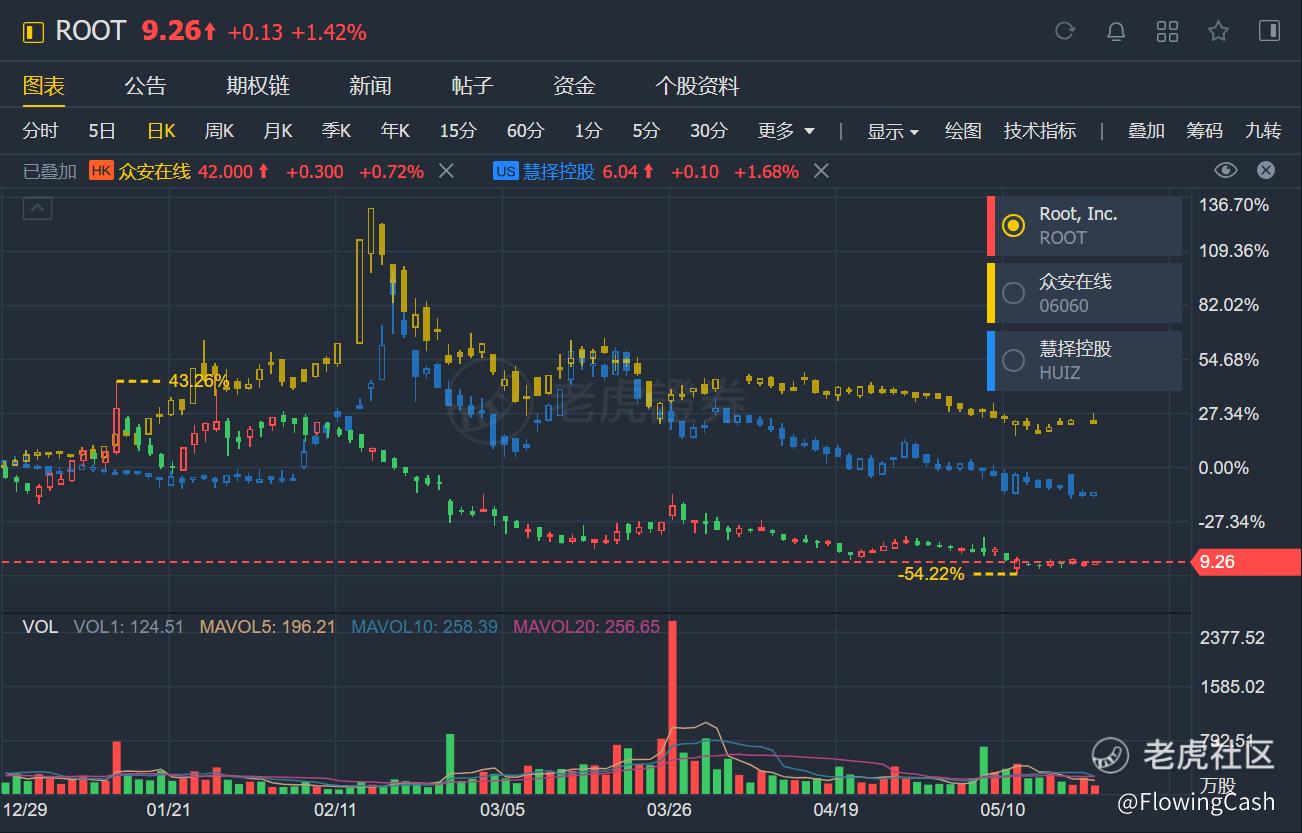Viewport: 1302px width, 833px height.
Task: Expand 更多 periods dropdown
Action: [786, 131]
